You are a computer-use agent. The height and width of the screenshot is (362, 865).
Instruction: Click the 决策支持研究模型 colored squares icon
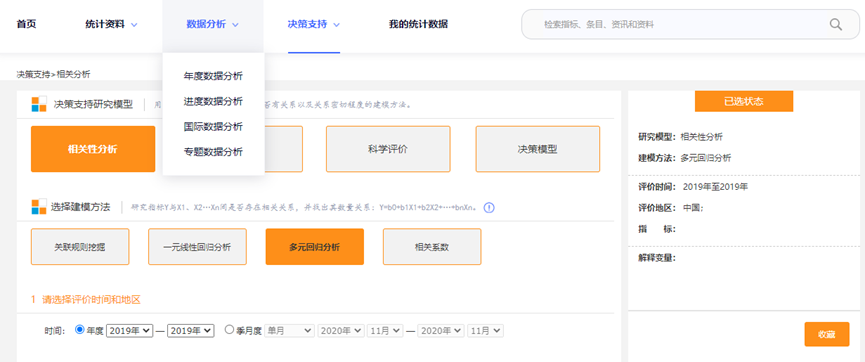point(39,104)
